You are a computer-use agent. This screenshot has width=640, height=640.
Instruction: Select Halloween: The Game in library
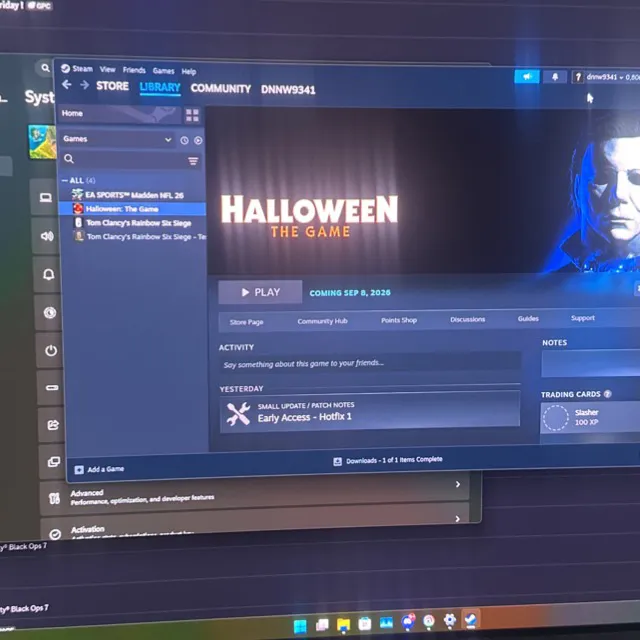(132, 209)
